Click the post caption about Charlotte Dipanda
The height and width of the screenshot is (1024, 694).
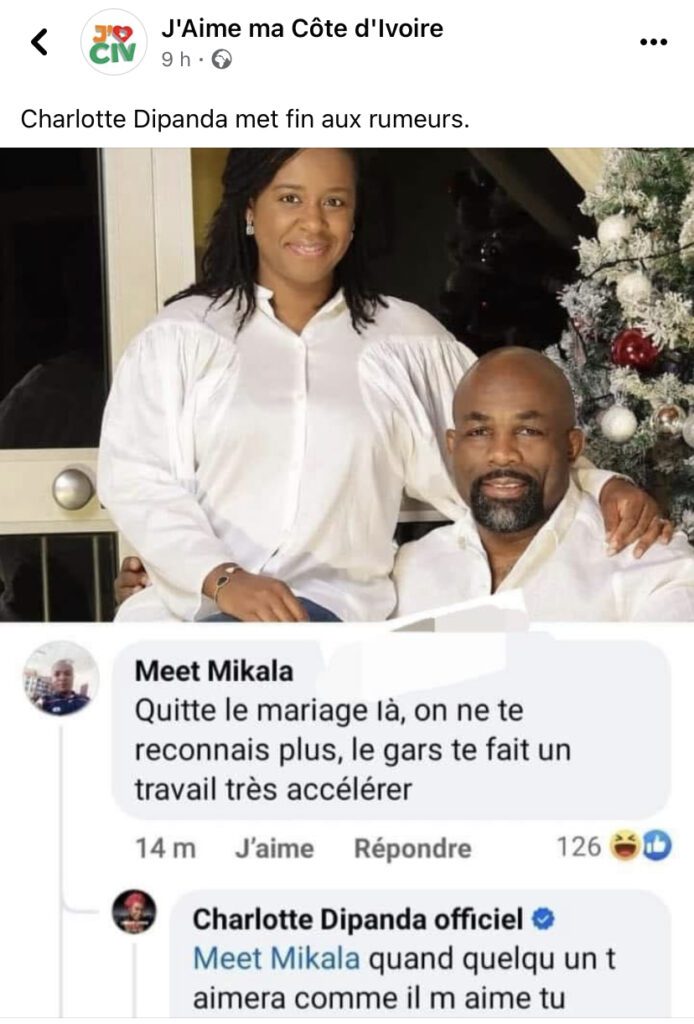(x=245, y=119)
